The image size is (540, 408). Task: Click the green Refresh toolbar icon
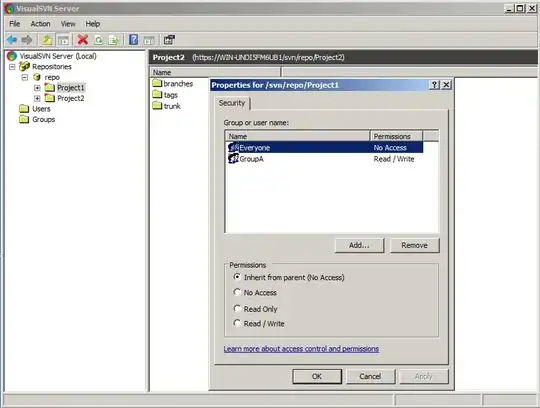(x=99, y=40)
